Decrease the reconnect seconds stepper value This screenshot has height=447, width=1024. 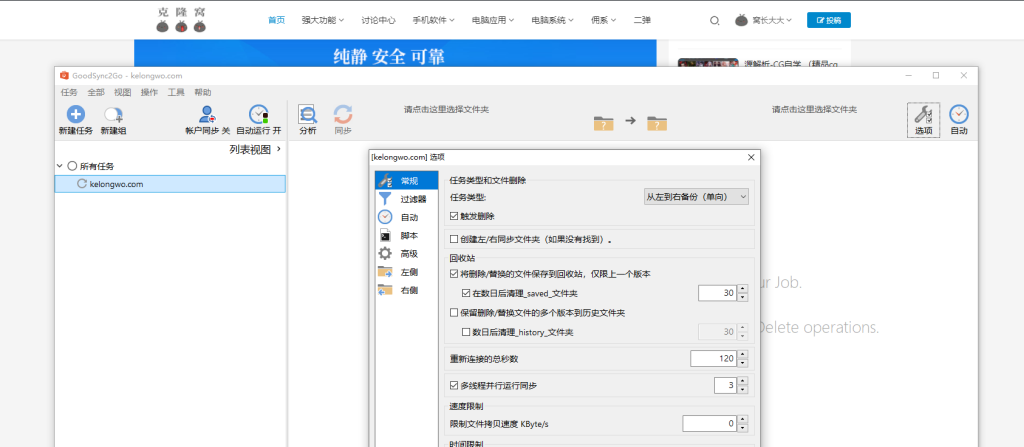[x=743, y=363]
